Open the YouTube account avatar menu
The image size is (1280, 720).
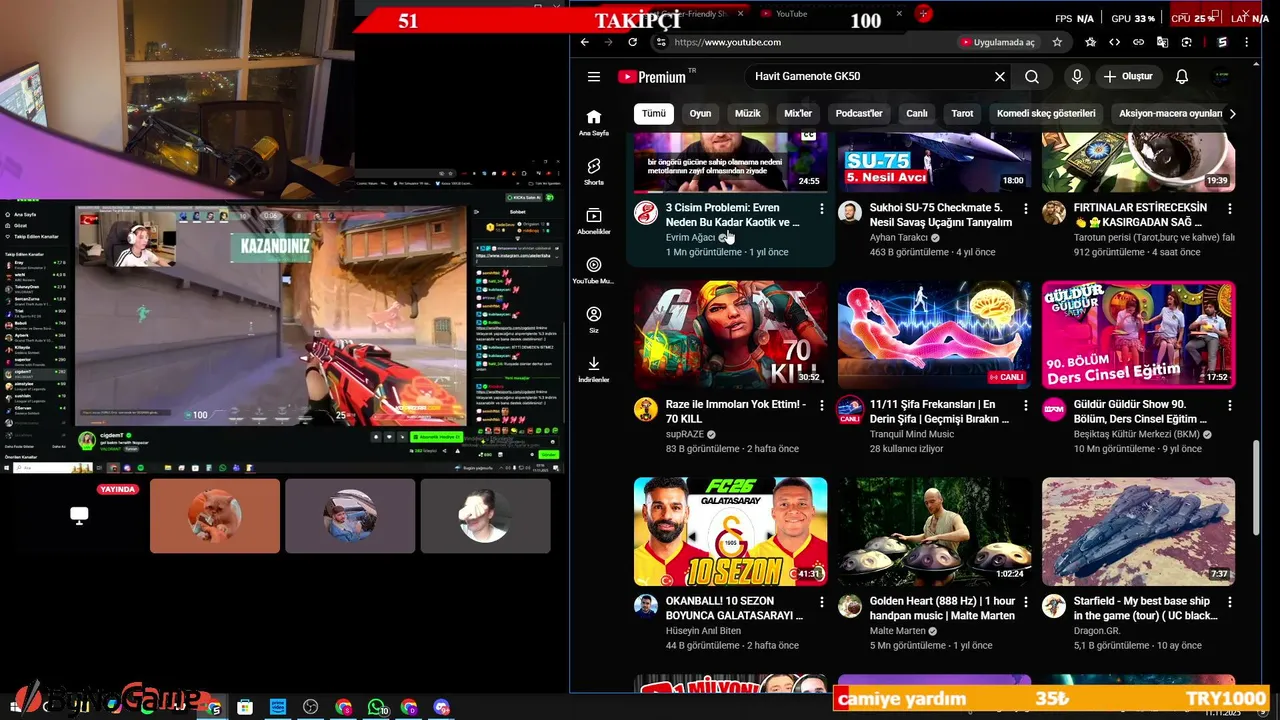tap(1221, 77)
